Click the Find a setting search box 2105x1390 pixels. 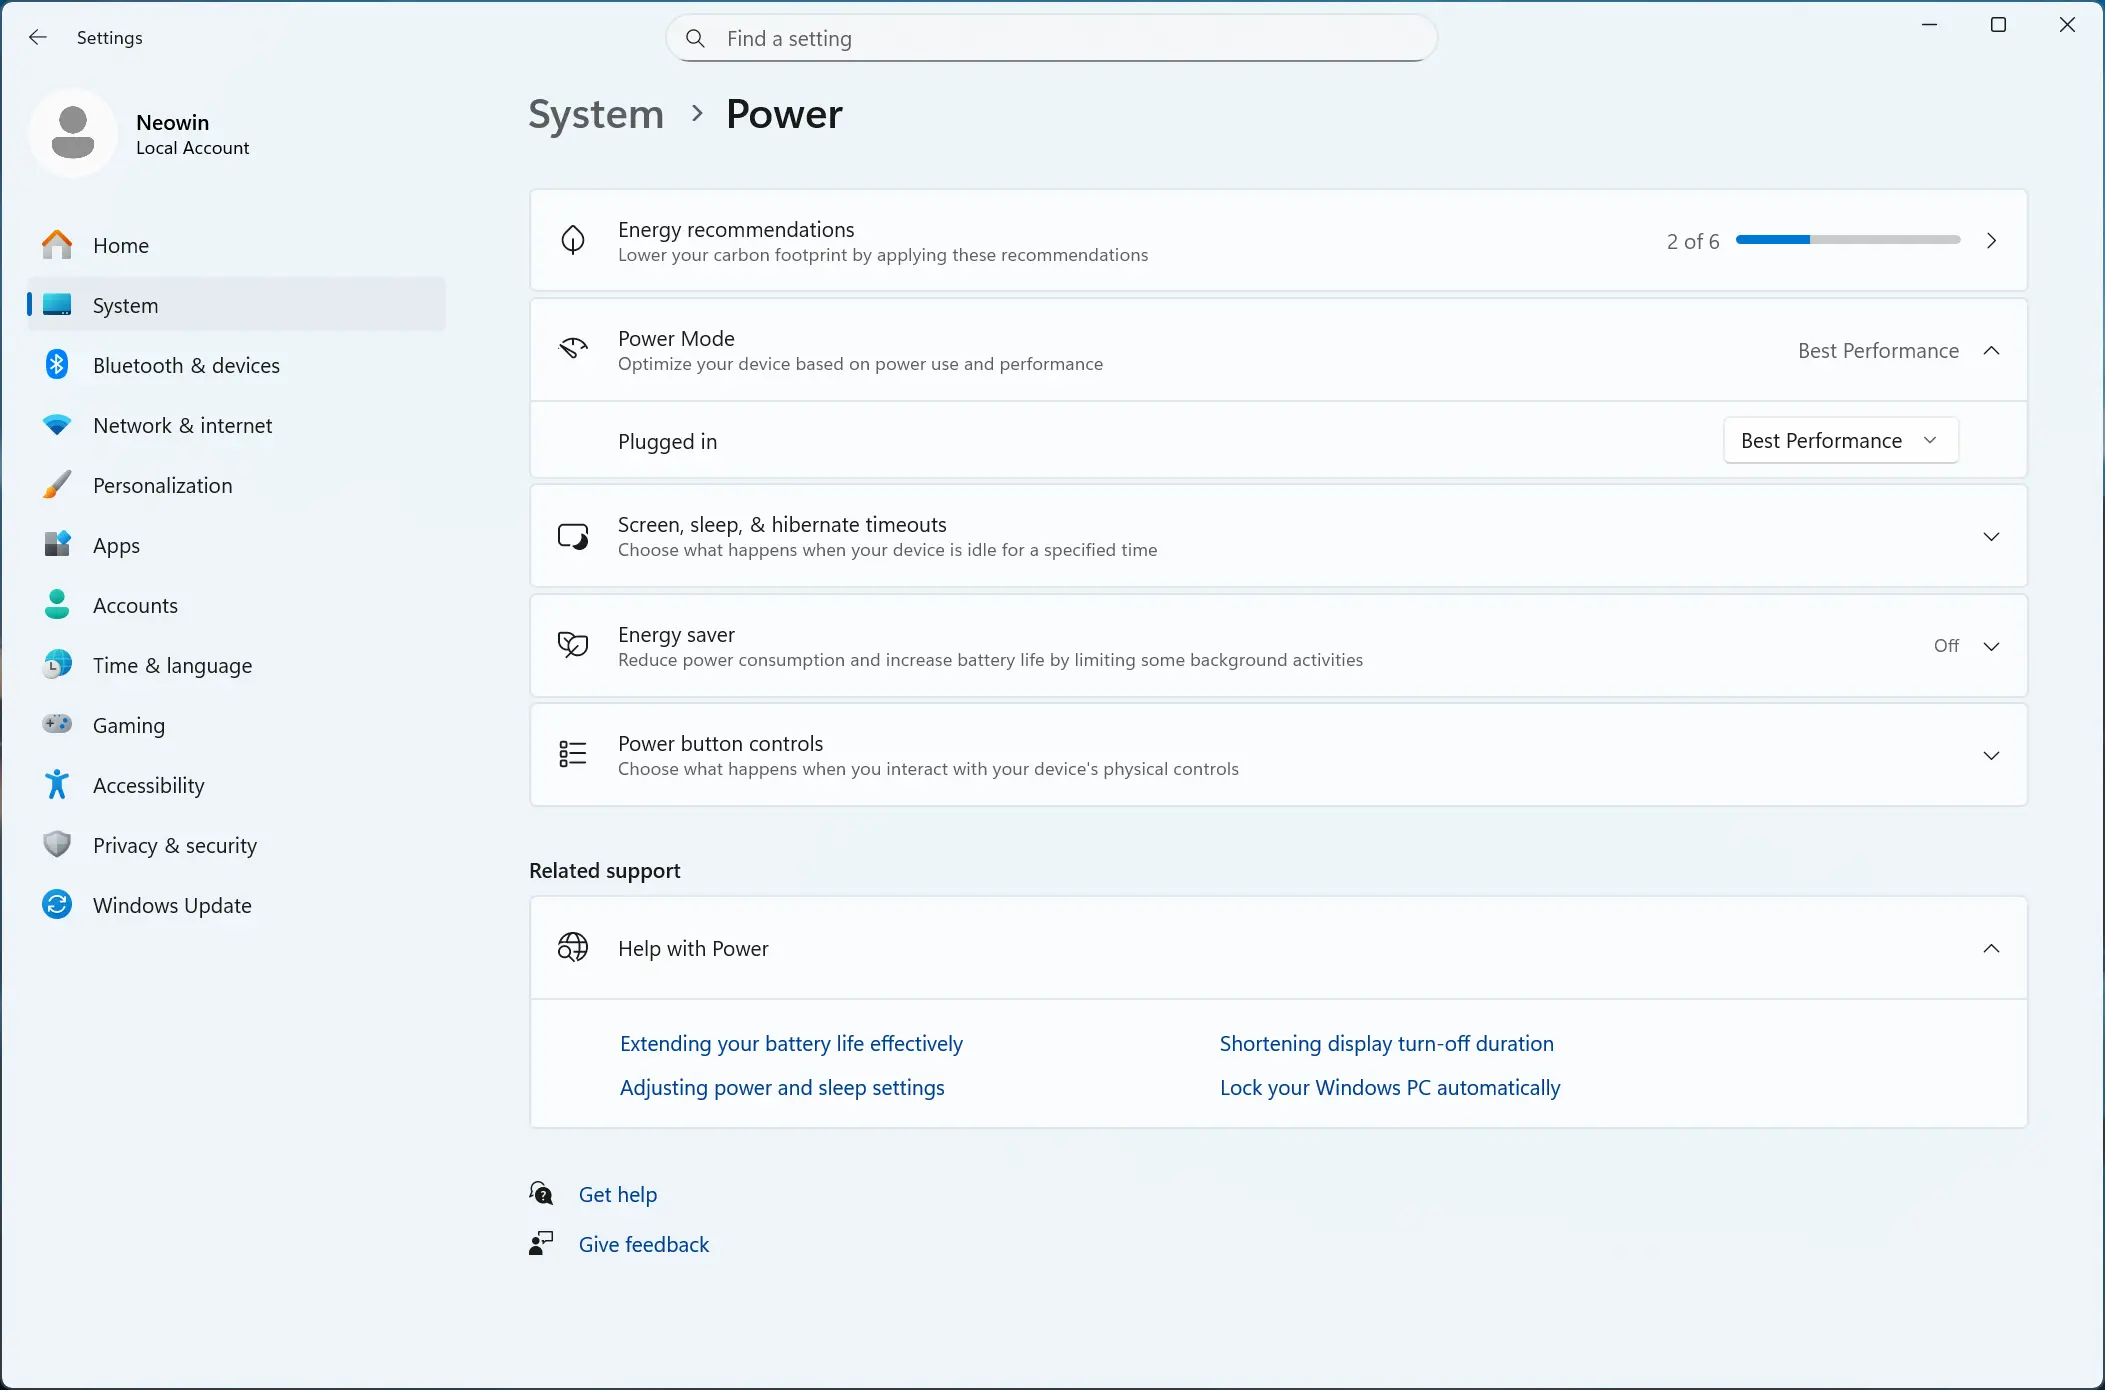[x=1050, y=38]
